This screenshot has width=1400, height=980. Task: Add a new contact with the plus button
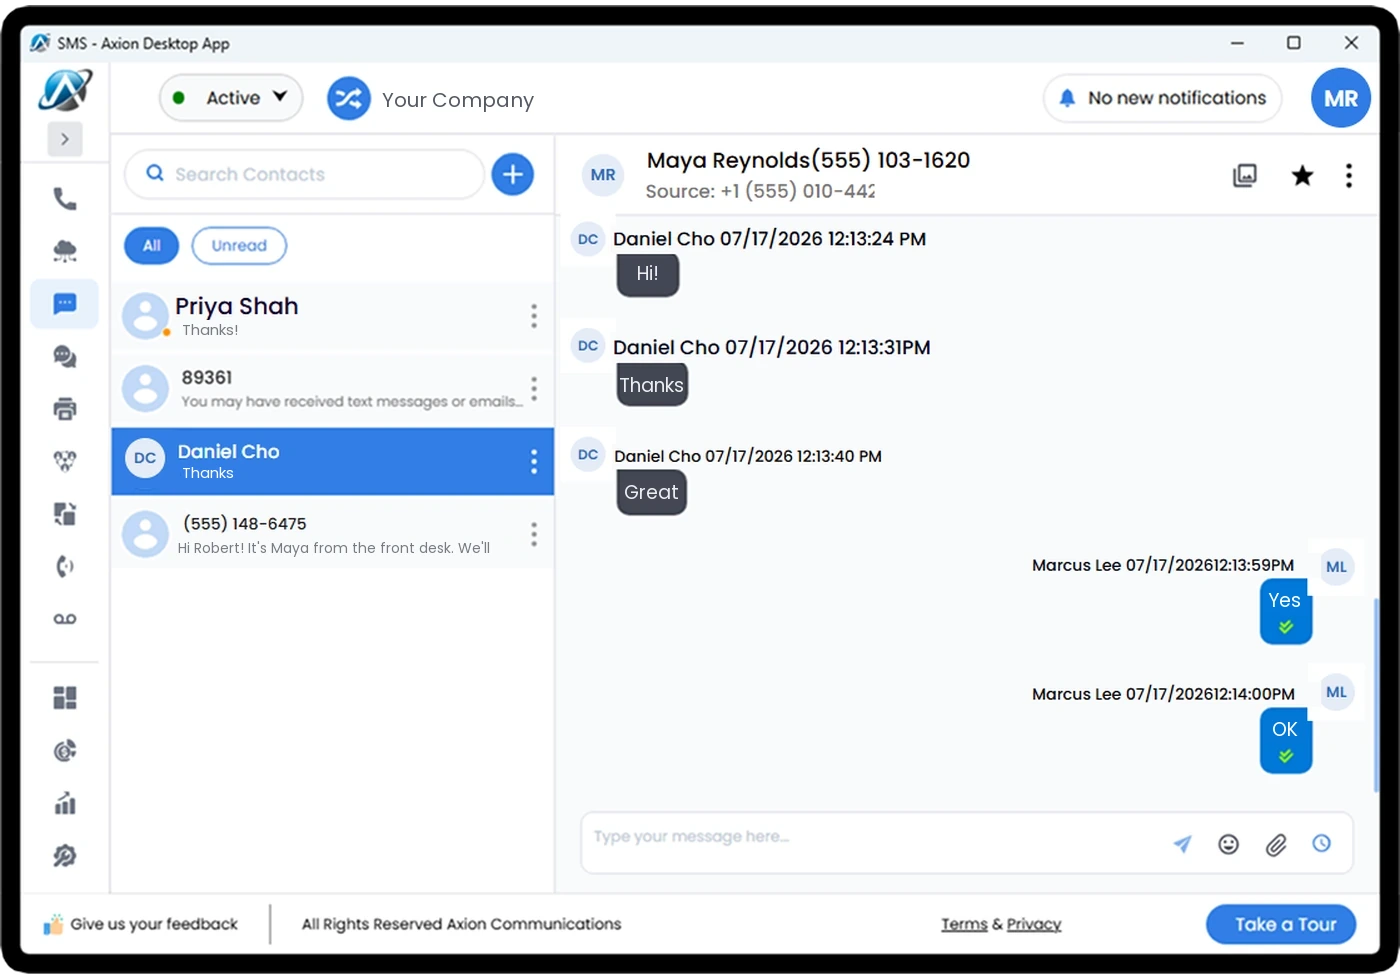pos(513,174)
